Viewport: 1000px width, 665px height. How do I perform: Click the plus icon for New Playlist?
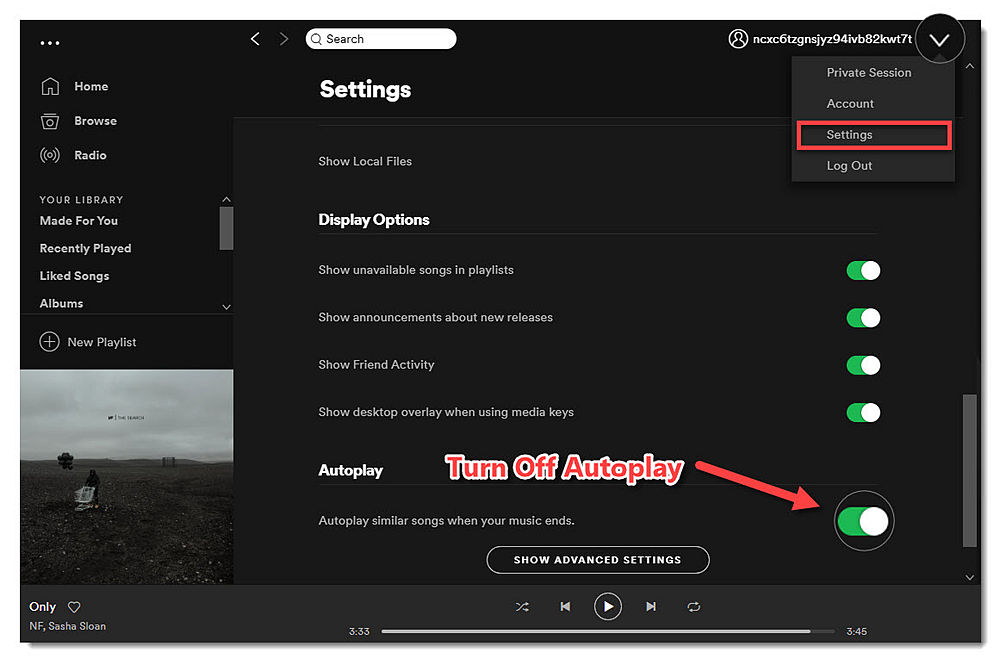(x=49, y=342)
